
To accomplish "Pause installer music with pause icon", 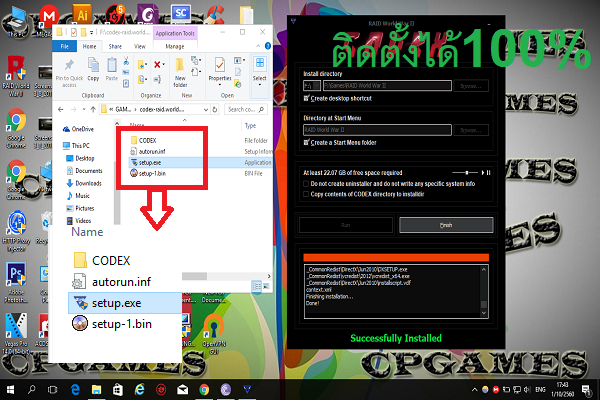I will click(x=488, y=173).
